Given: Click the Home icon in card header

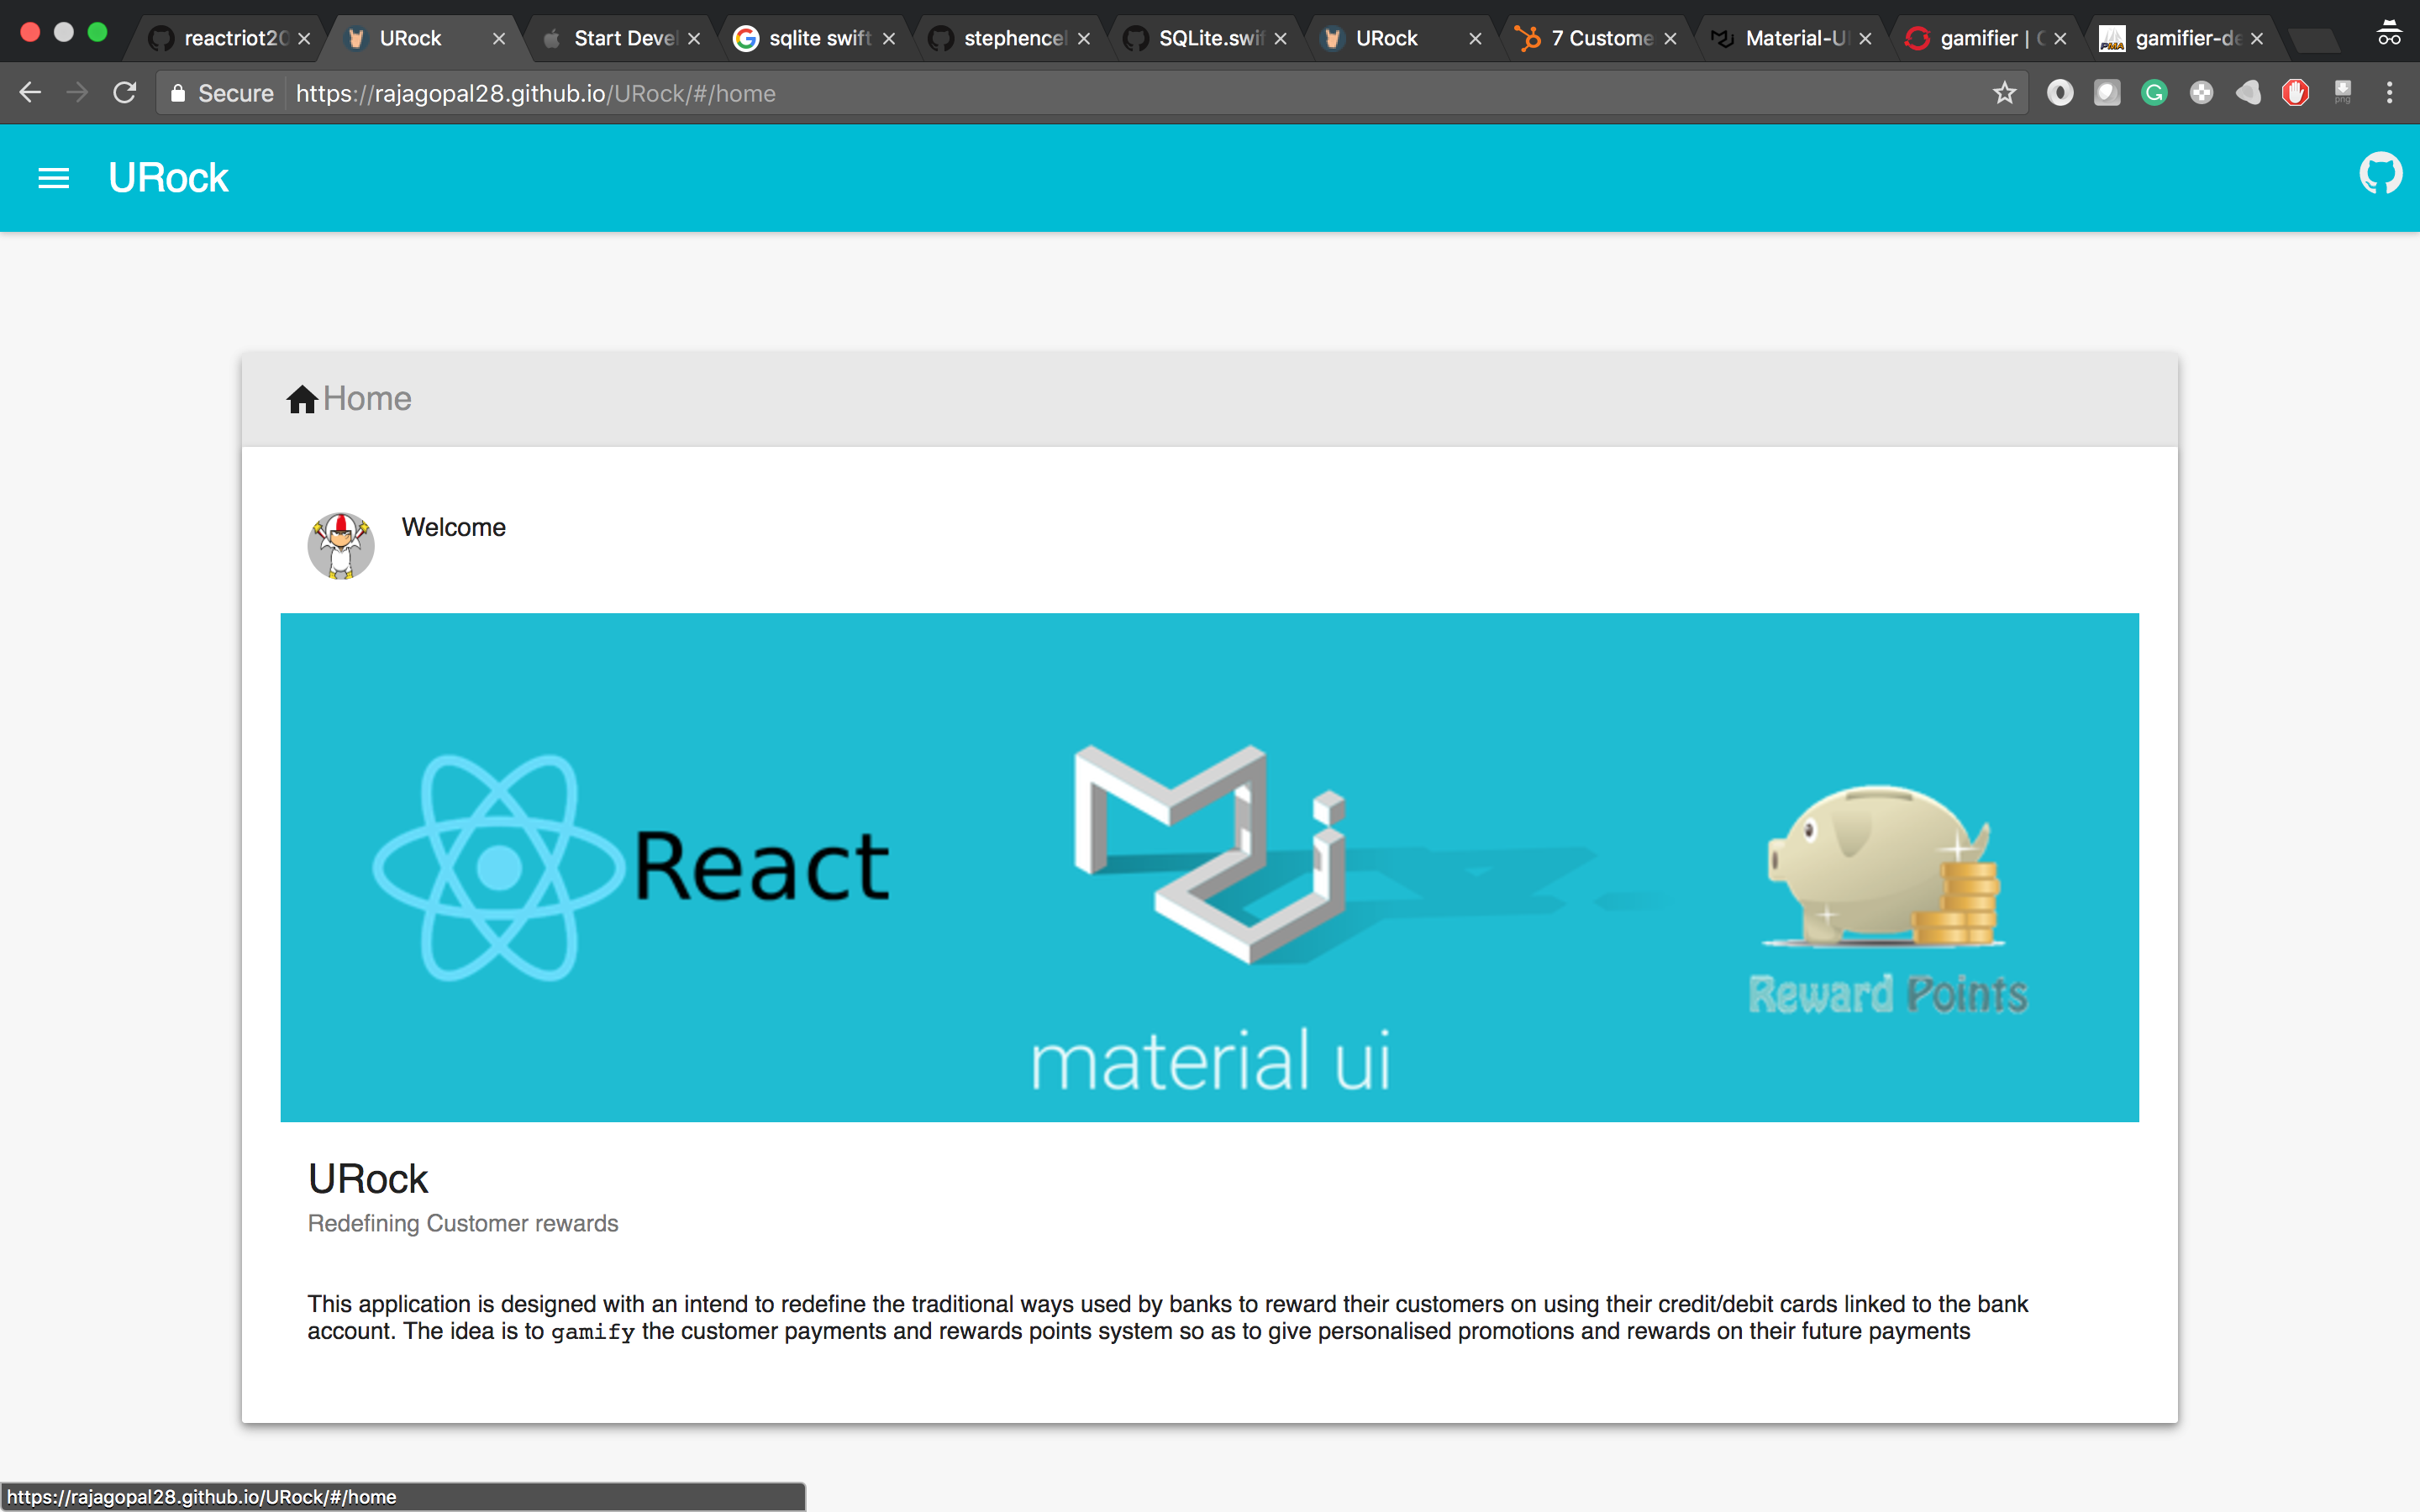Looking at the screenshot, I should (x=302, y=399).
